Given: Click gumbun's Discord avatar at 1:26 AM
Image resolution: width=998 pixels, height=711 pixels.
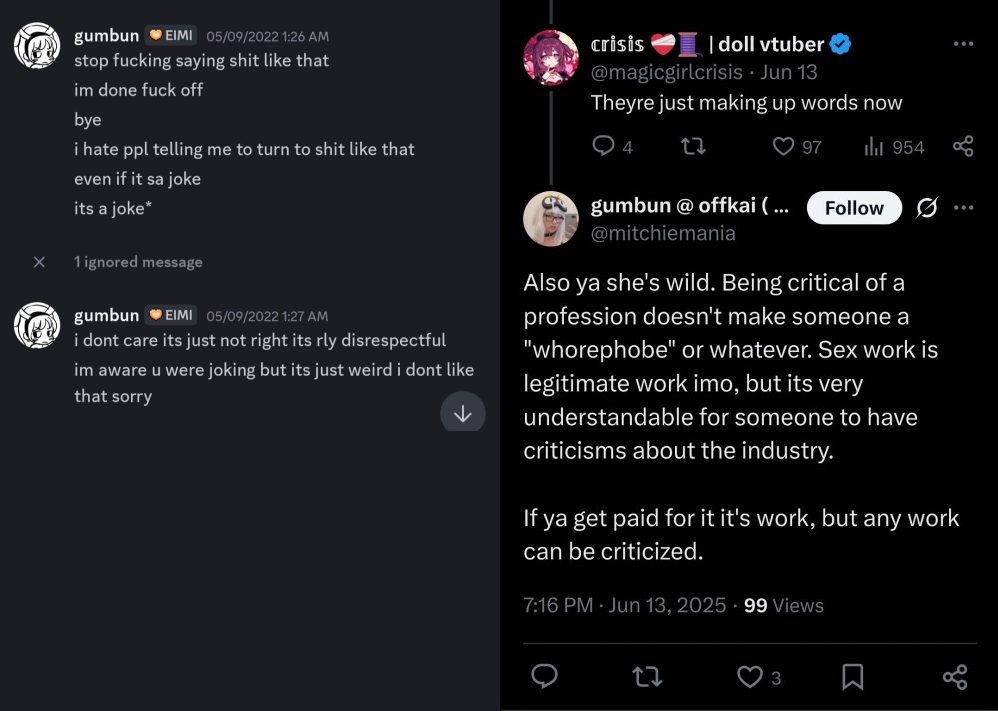Looking at the screenshot, I should (x=38, y=47).
